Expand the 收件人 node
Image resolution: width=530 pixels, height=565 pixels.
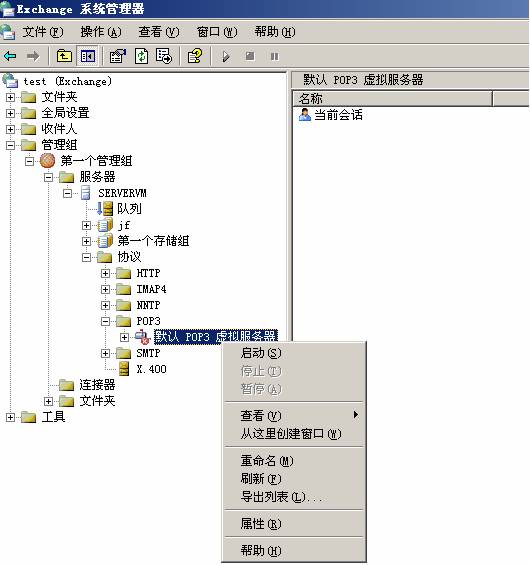[x=10, y=129]
